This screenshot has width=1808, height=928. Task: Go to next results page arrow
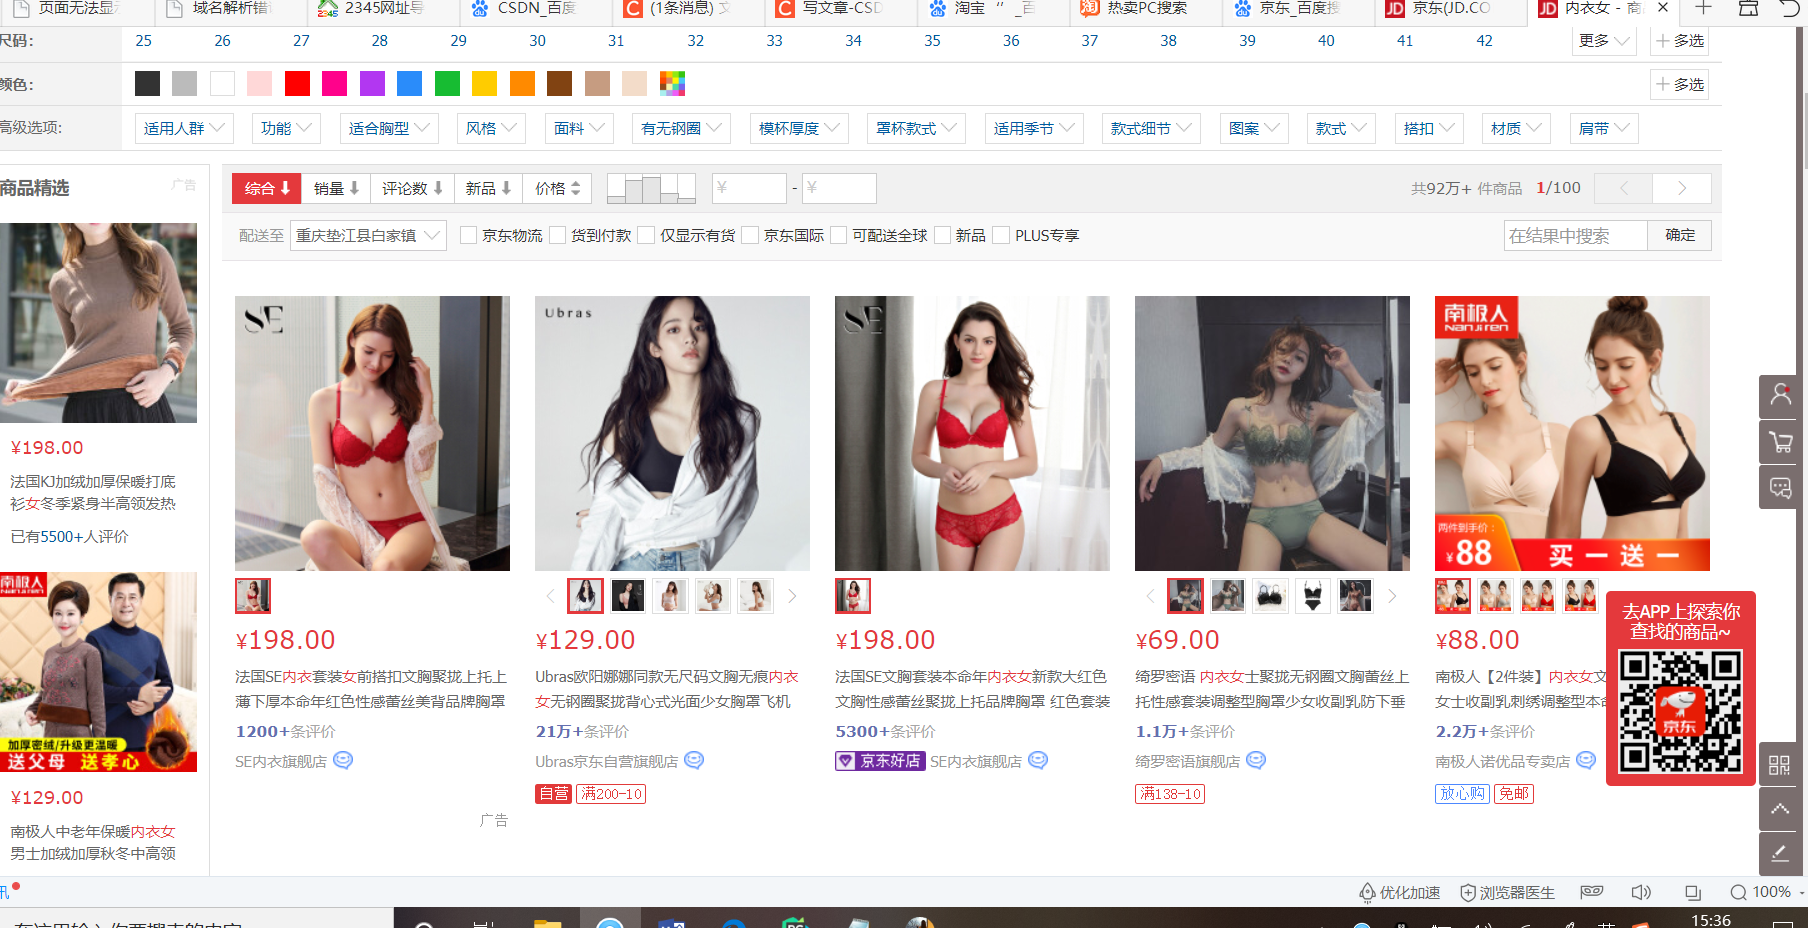[x=1682, y=188]
